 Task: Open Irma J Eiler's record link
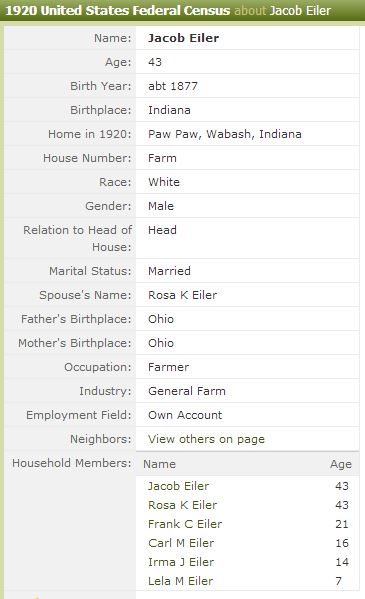(x=181, y=562)
